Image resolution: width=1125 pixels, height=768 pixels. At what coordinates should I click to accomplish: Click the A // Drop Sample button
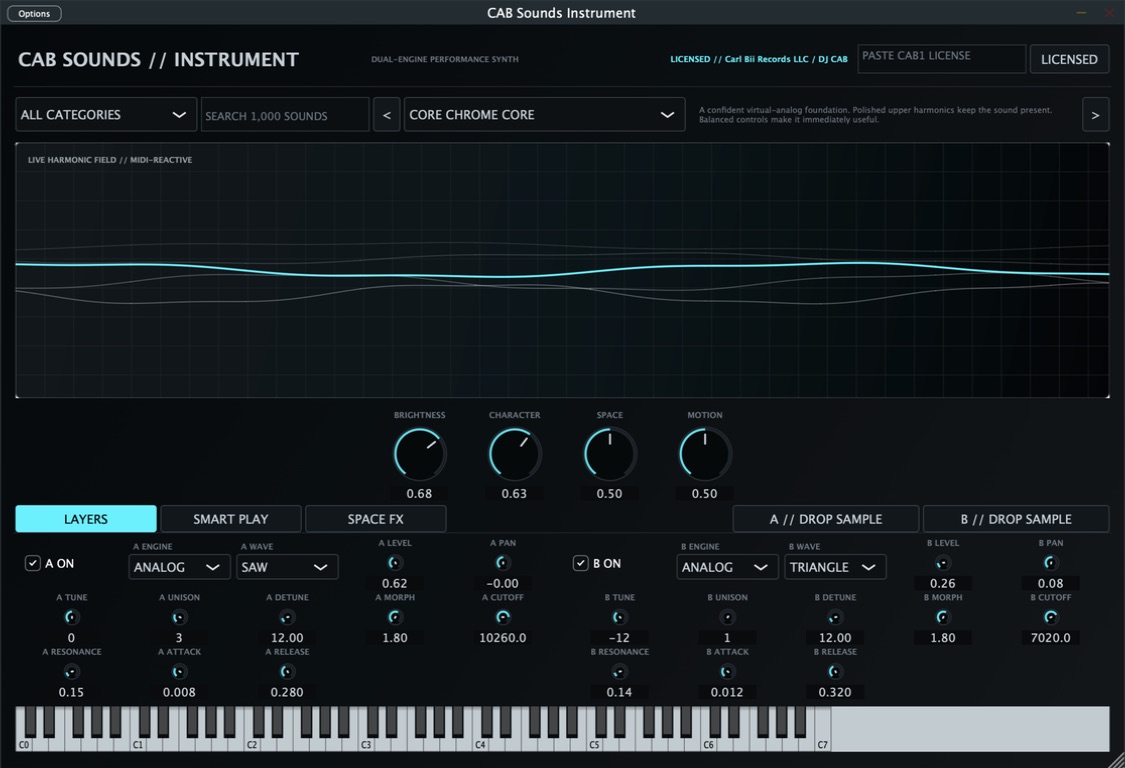pos(826,519)
